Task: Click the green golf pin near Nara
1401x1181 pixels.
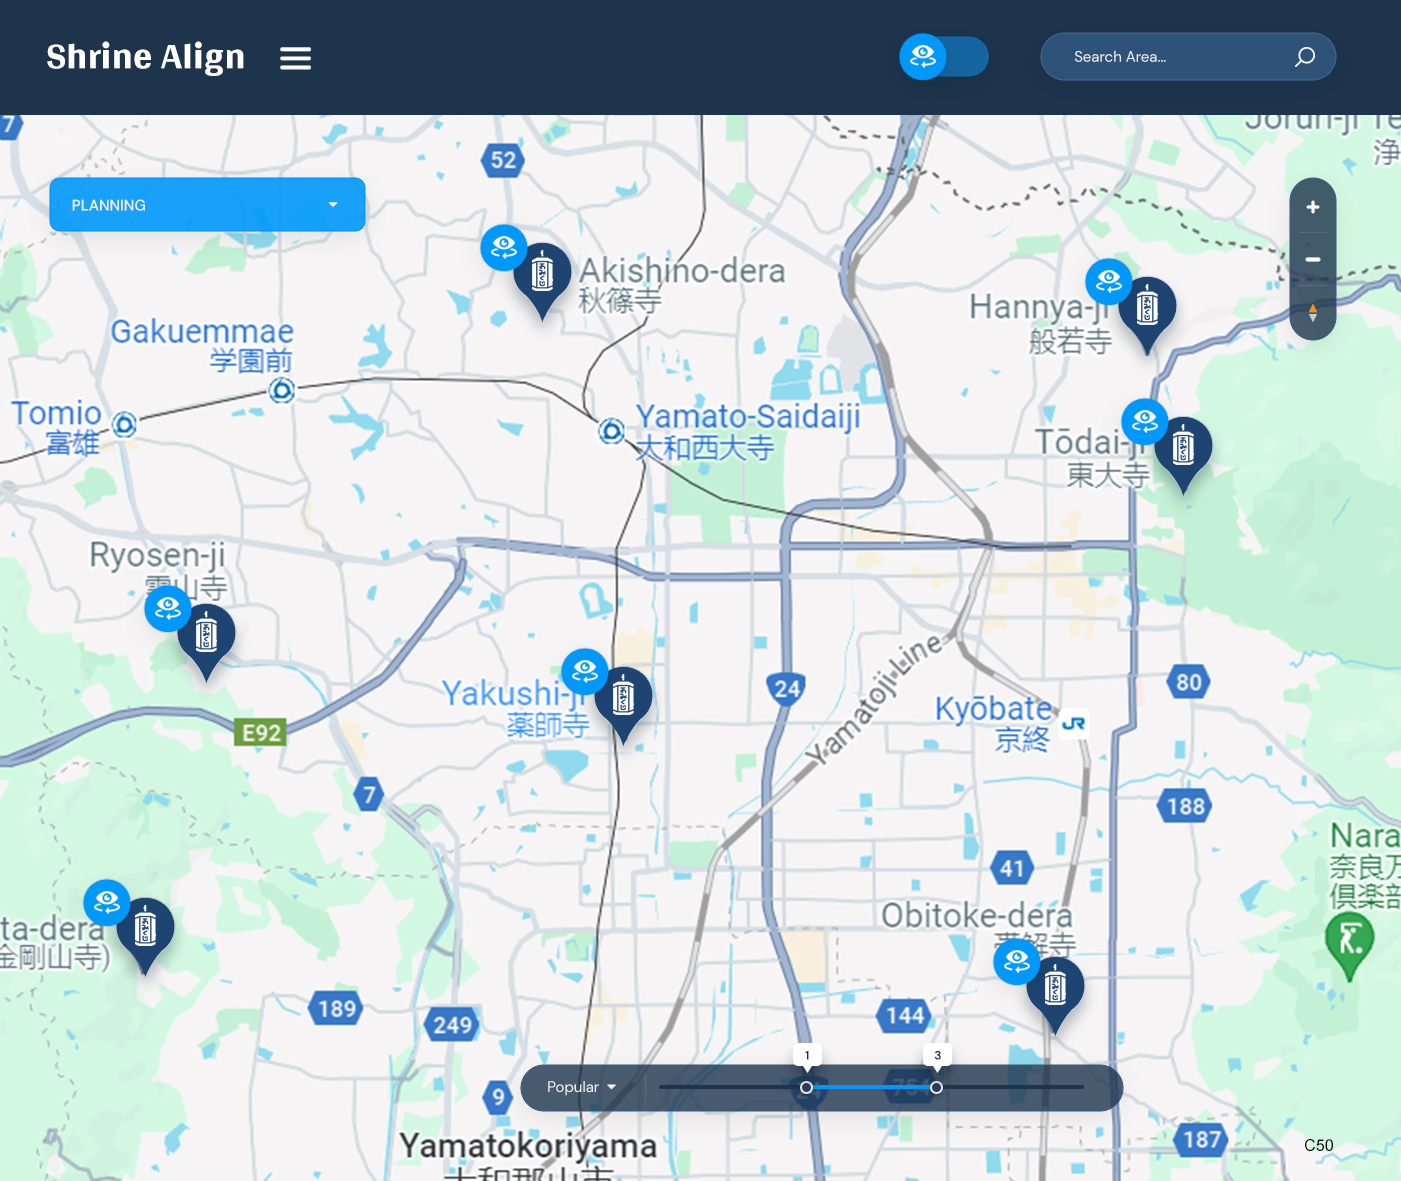Action: coord(1349,946)
